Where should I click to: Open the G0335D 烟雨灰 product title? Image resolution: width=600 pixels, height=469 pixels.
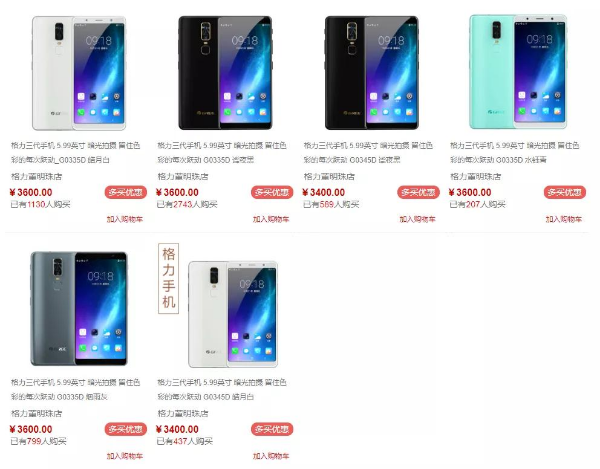76,389
